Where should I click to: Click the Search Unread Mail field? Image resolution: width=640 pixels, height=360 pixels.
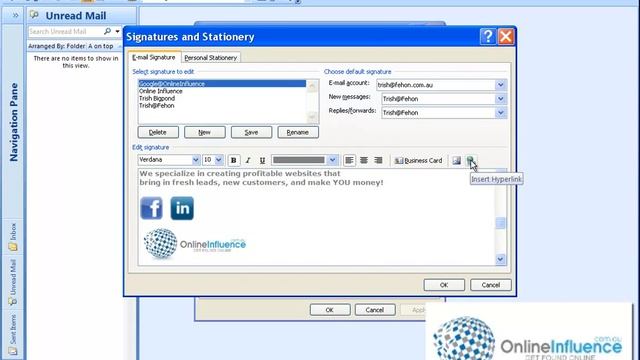(65, 31)
